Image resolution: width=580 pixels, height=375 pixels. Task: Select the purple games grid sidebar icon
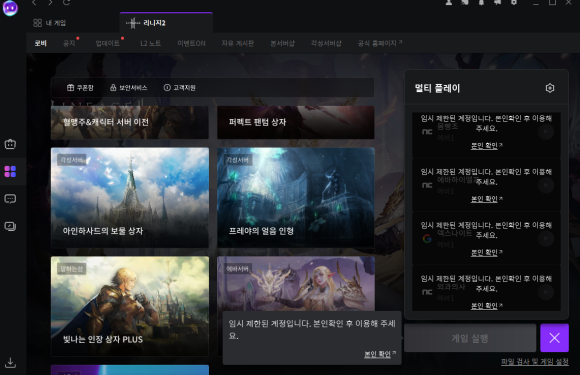(10, 171)
